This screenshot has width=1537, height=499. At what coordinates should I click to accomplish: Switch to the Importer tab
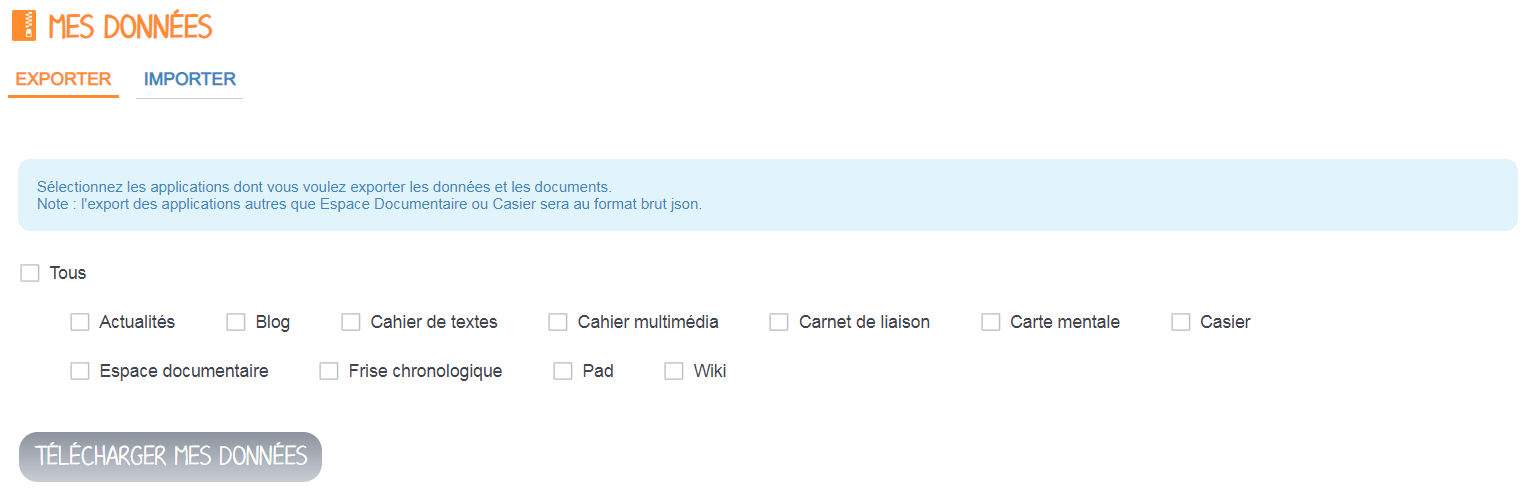click(x=190, y=80)
